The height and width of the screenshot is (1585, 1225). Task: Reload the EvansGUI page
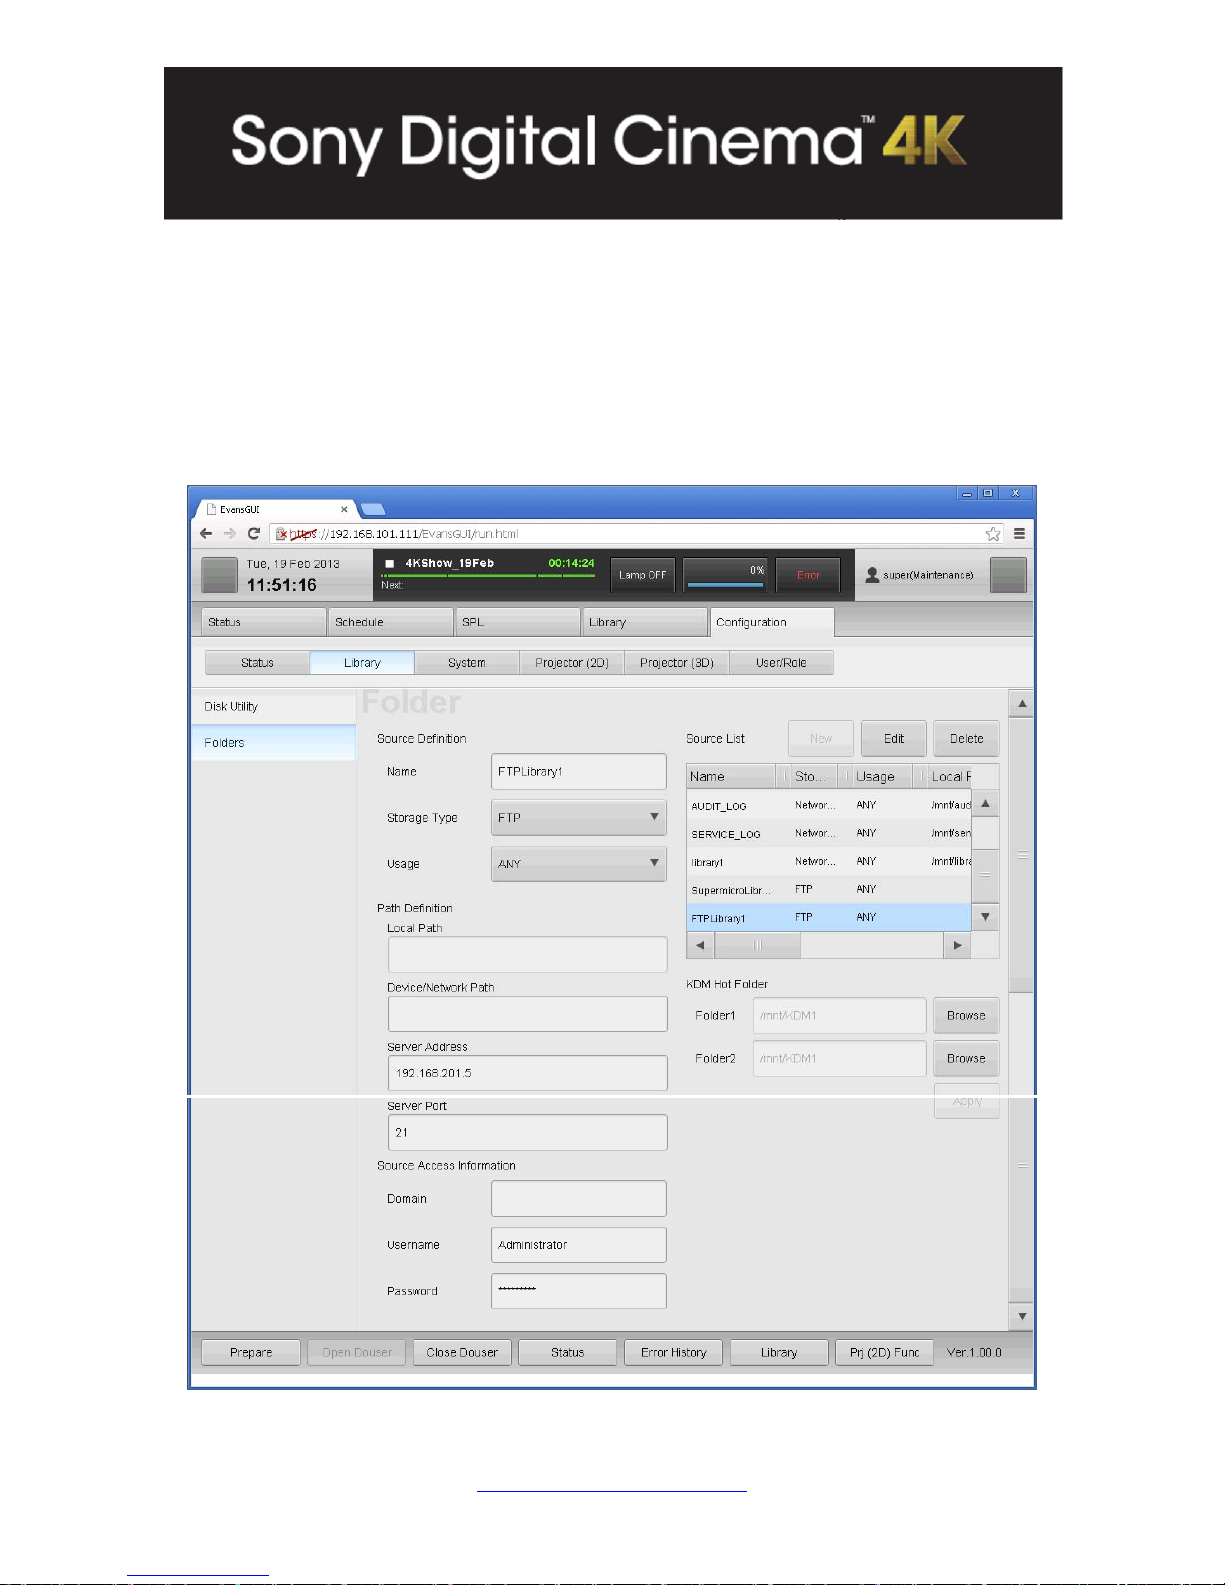tap(254, 534)
